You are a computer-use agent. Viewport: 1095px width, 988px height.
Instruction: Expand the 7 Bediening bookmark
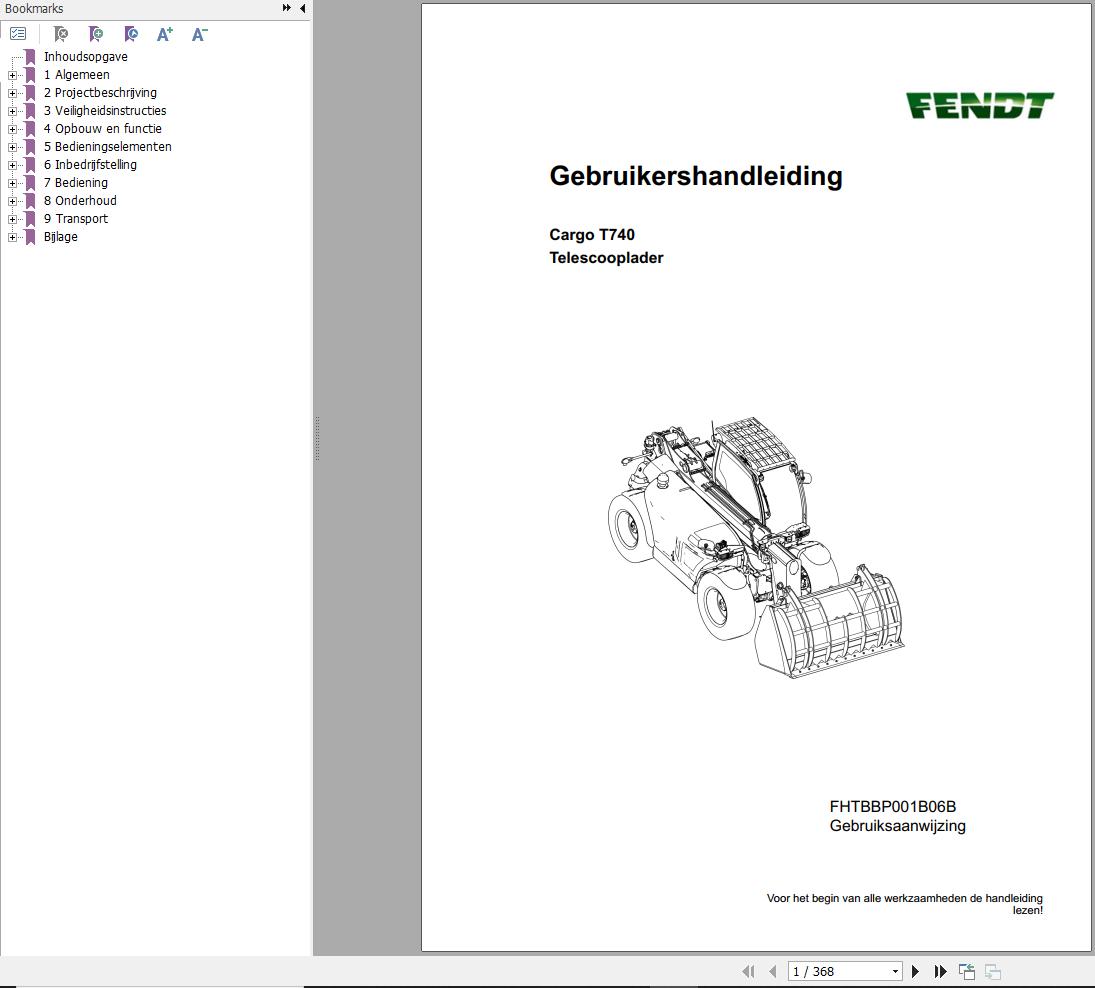[x=12, y=183]
